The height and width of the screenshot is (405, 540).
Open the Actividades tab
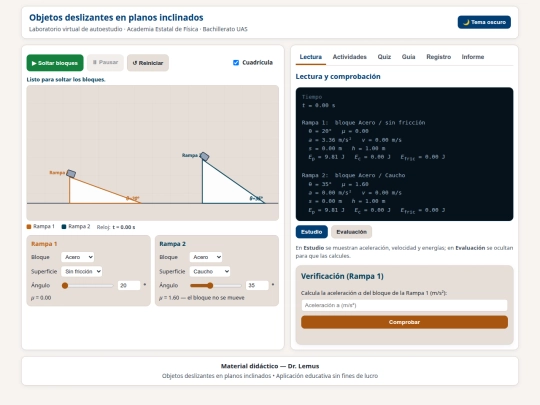coord(349,57)
